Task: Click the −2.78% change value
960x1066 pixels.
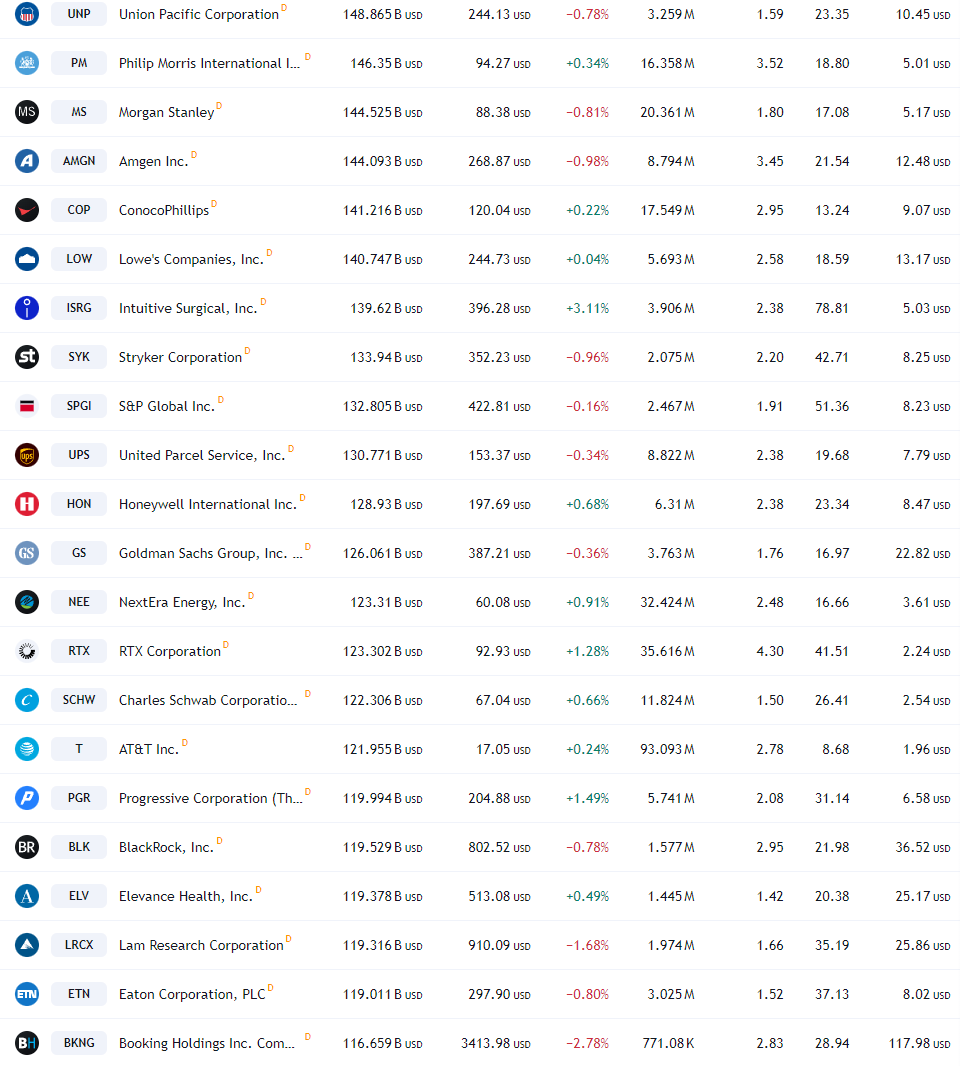Action: (x=587, y=1043)
